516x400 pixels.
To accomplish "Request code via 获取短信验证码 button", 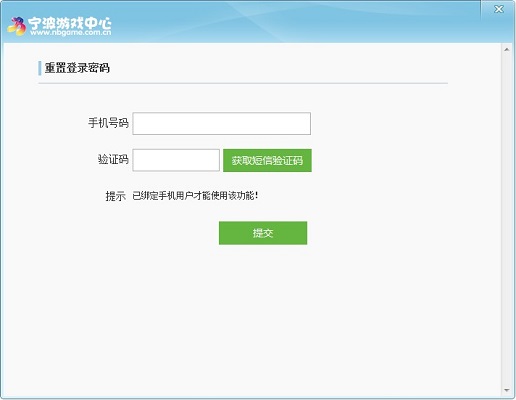I will pos(267,160).
